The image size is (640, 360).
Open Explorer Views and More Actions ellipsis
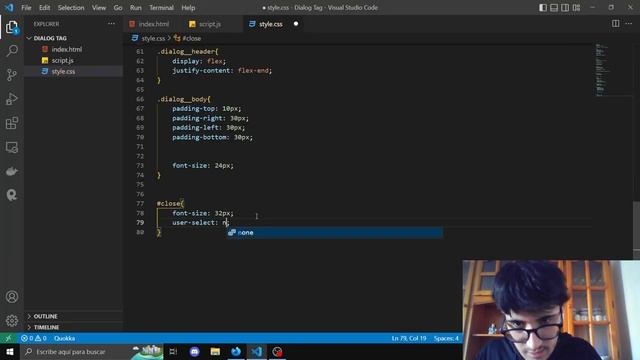point(111,24)
